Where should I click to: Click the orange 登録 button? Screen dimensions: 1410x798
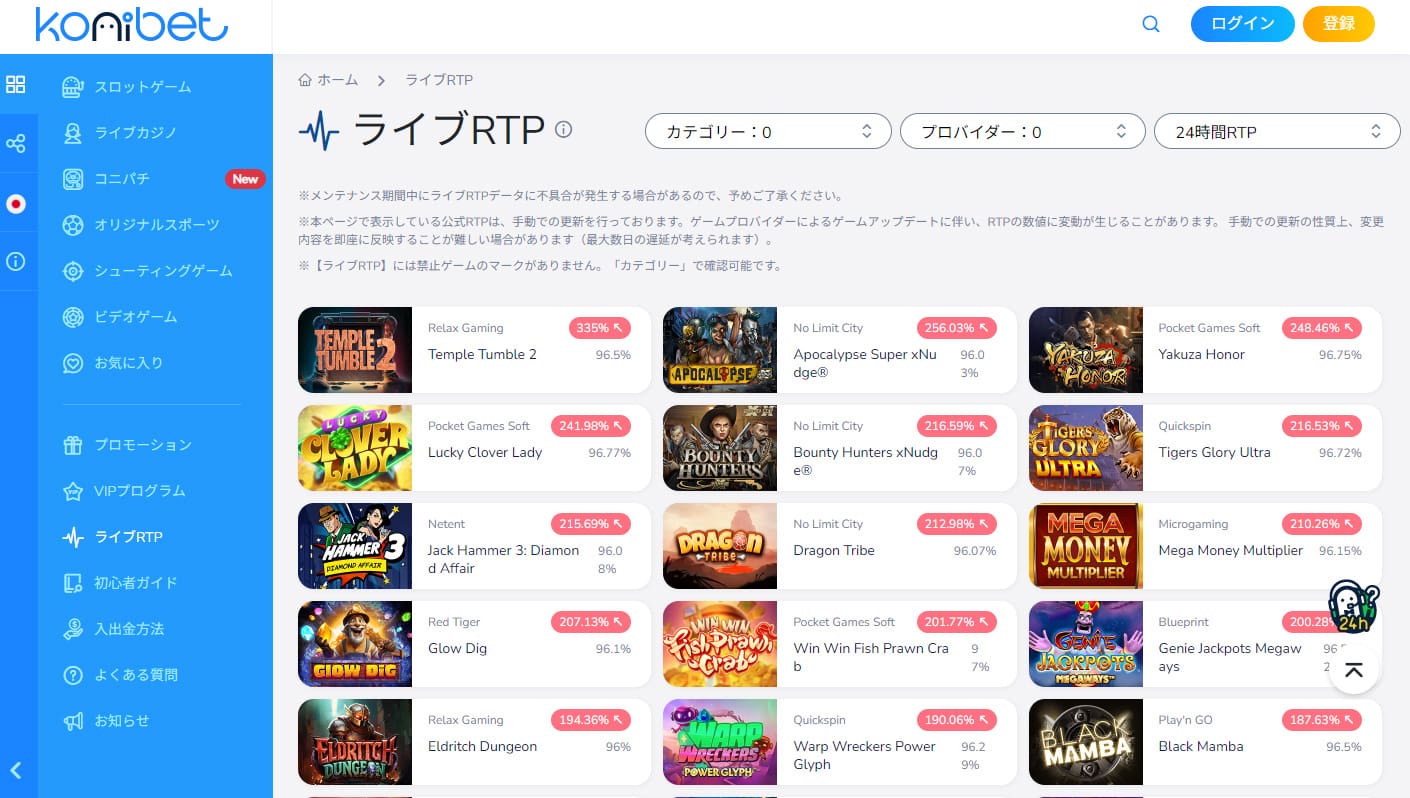[1339, 24]
